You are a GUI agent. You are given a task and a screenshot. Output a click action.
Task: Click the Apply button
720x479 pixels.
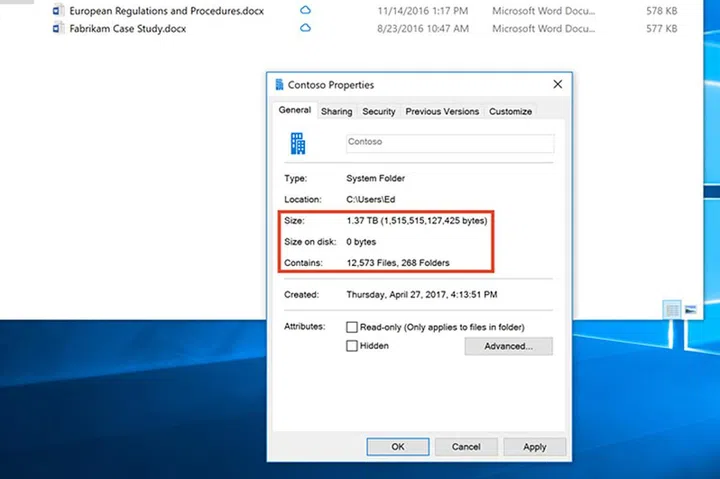[x=534, y=446]
